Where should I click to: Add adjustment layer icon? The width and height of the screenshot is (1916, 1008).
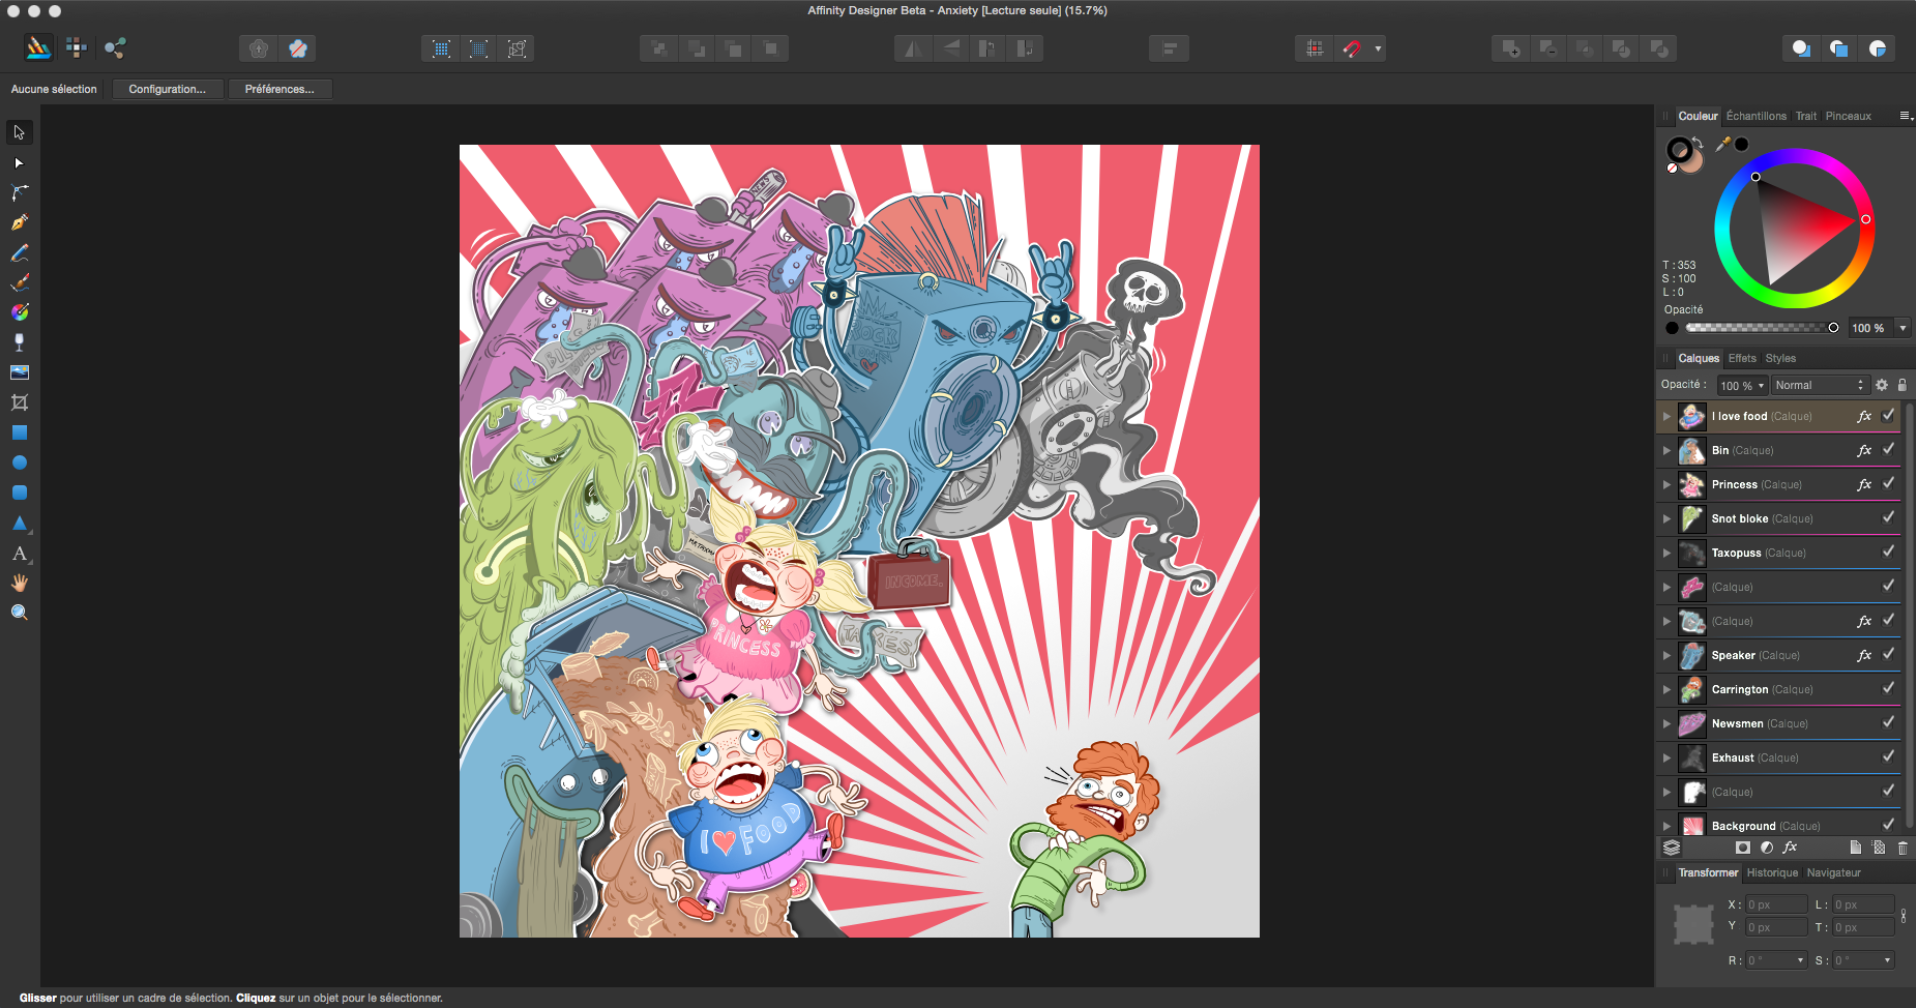(1767, 848)
